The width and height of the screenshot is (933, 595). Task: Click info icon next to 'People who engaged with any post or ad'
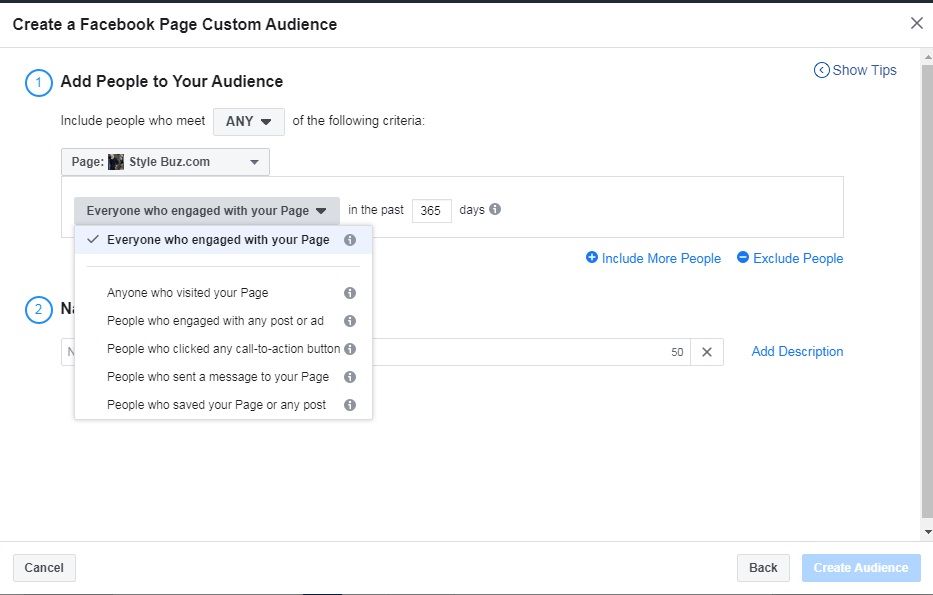[350, 321]
